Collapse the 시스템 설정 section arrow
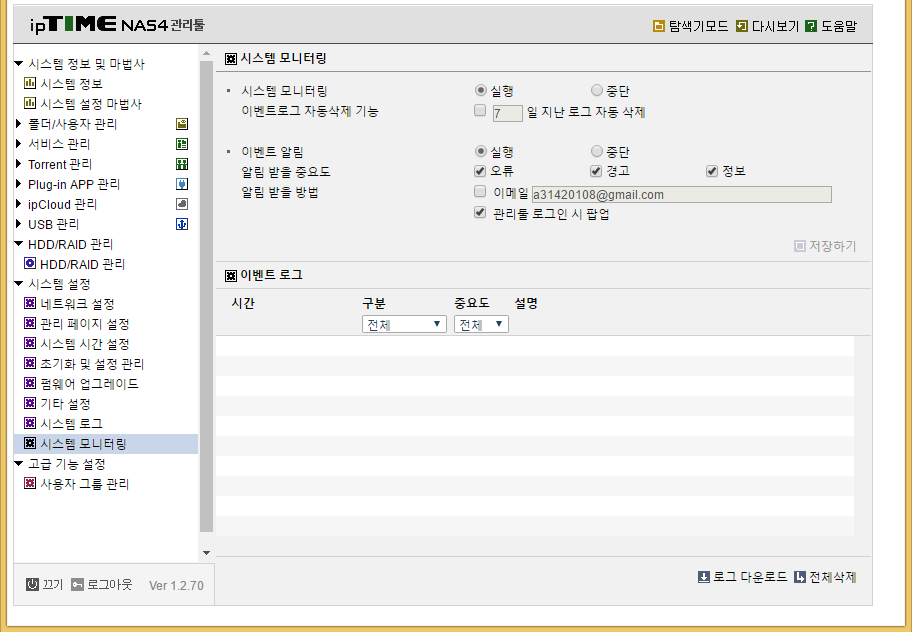The image size is (914, 632). (x=19, y=284)
